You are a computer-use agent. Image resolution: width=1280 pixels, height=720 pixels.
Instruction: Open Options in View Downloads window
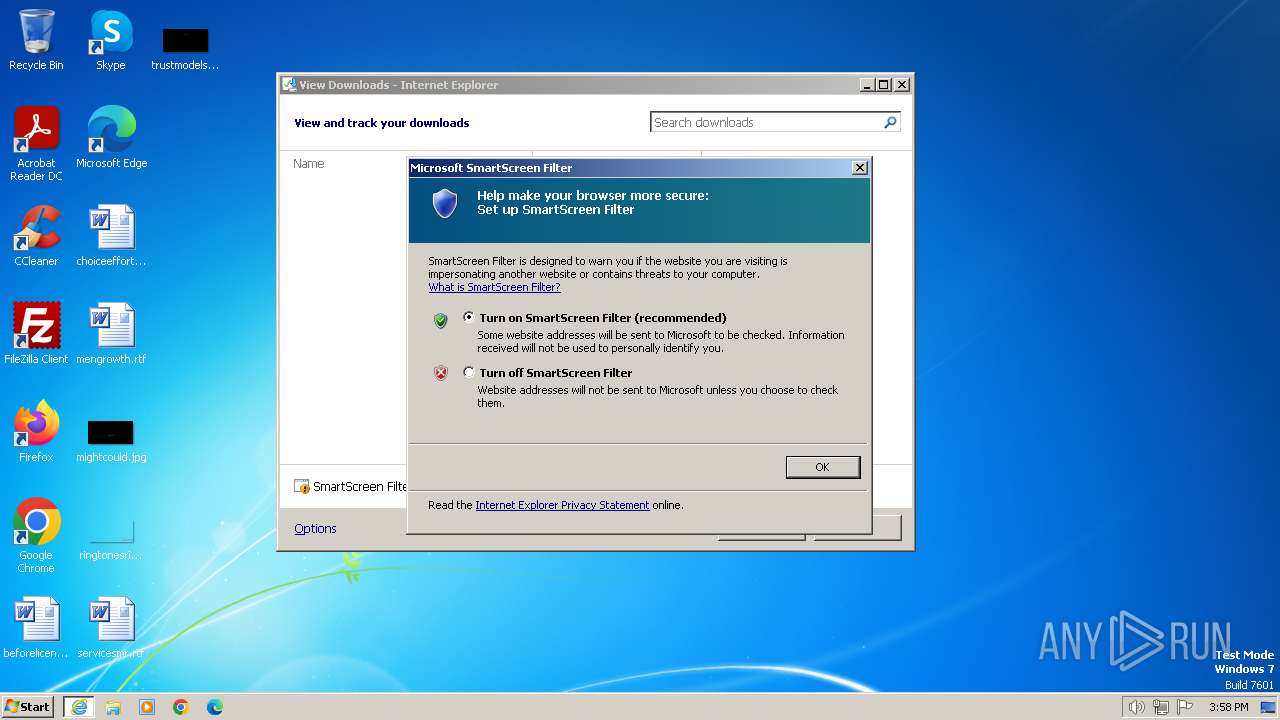tap(315, 528)
